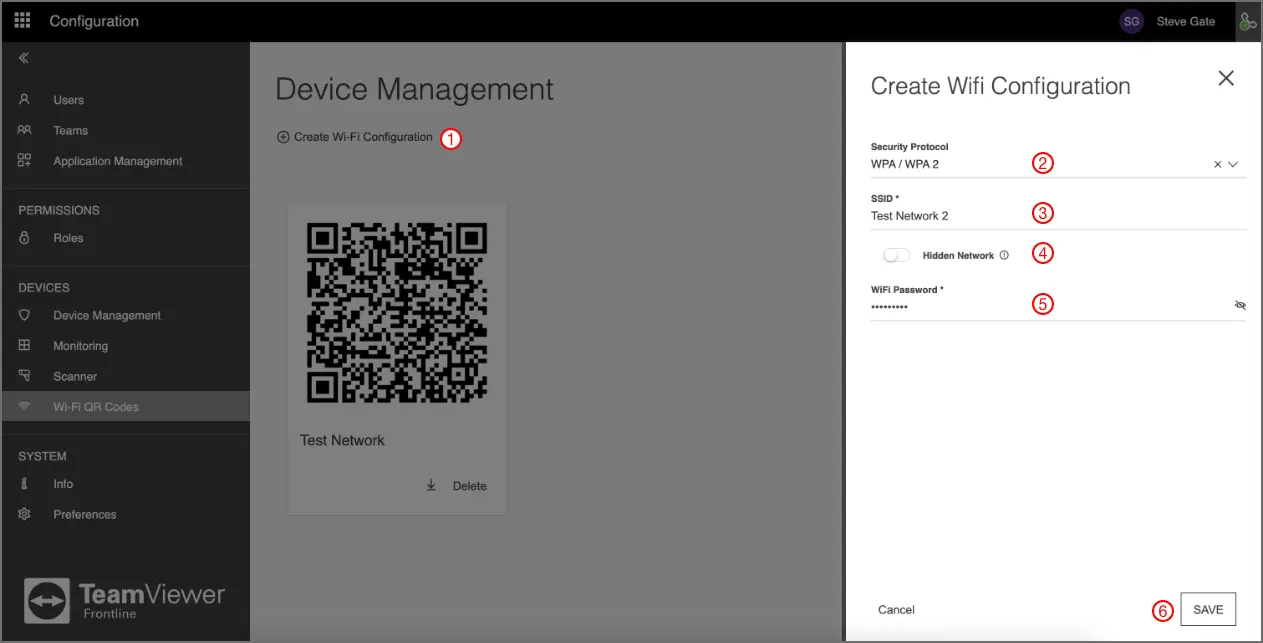Viewport: 1263px width, 643px height.
Task: Click the Create Wifi Configuration panel title
Action: (x=1001, y=86)
